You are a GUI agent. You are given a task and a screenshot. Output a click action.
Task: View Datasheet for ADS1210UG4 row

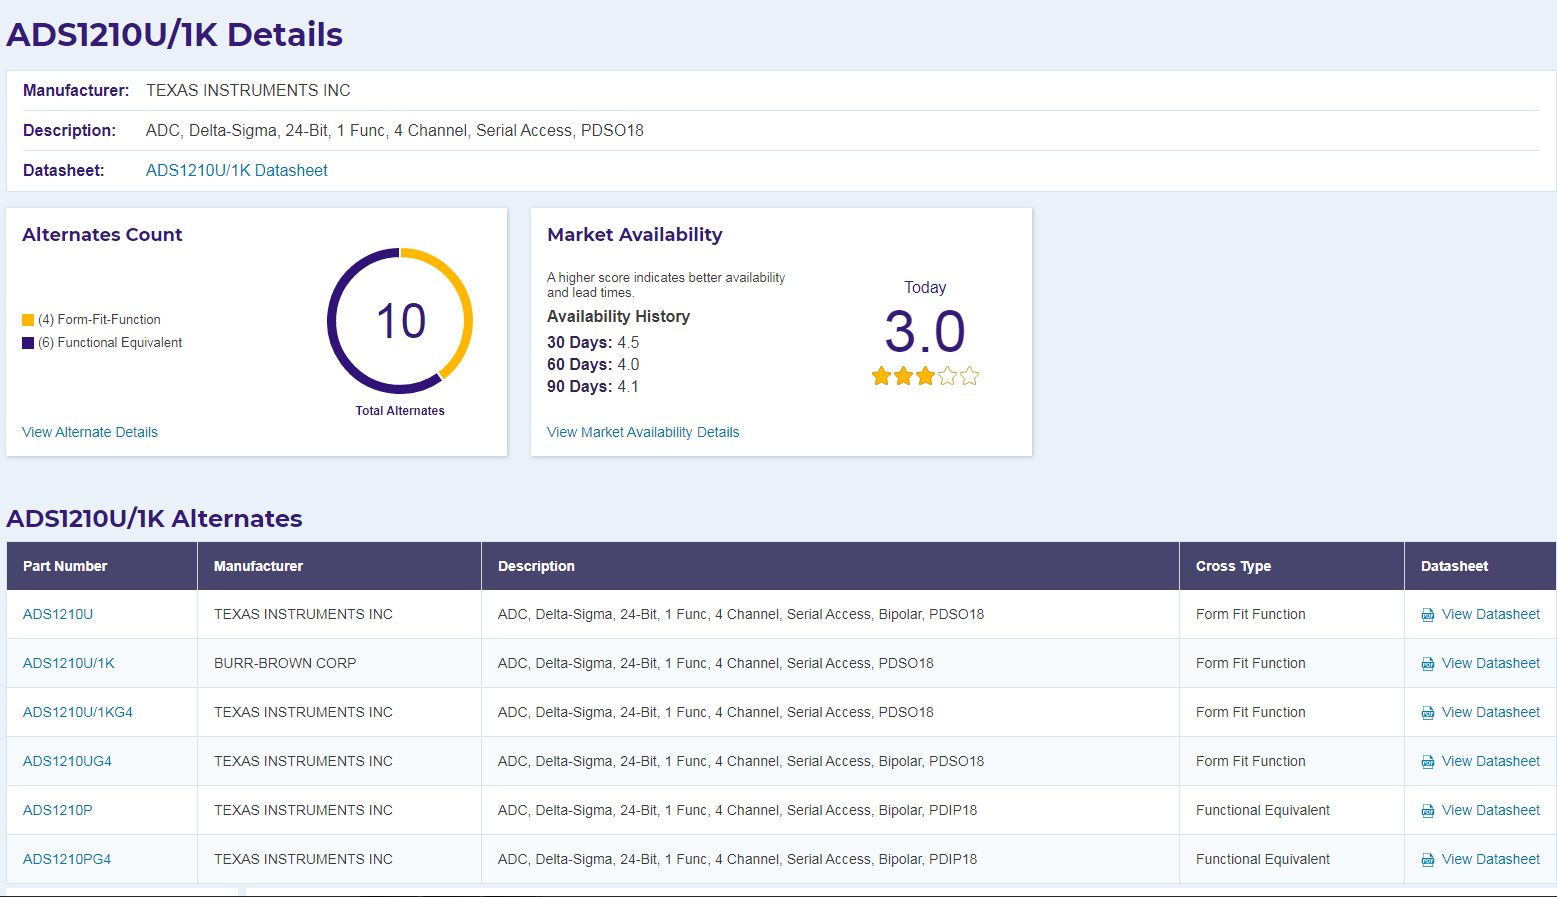coord(1491,761)
